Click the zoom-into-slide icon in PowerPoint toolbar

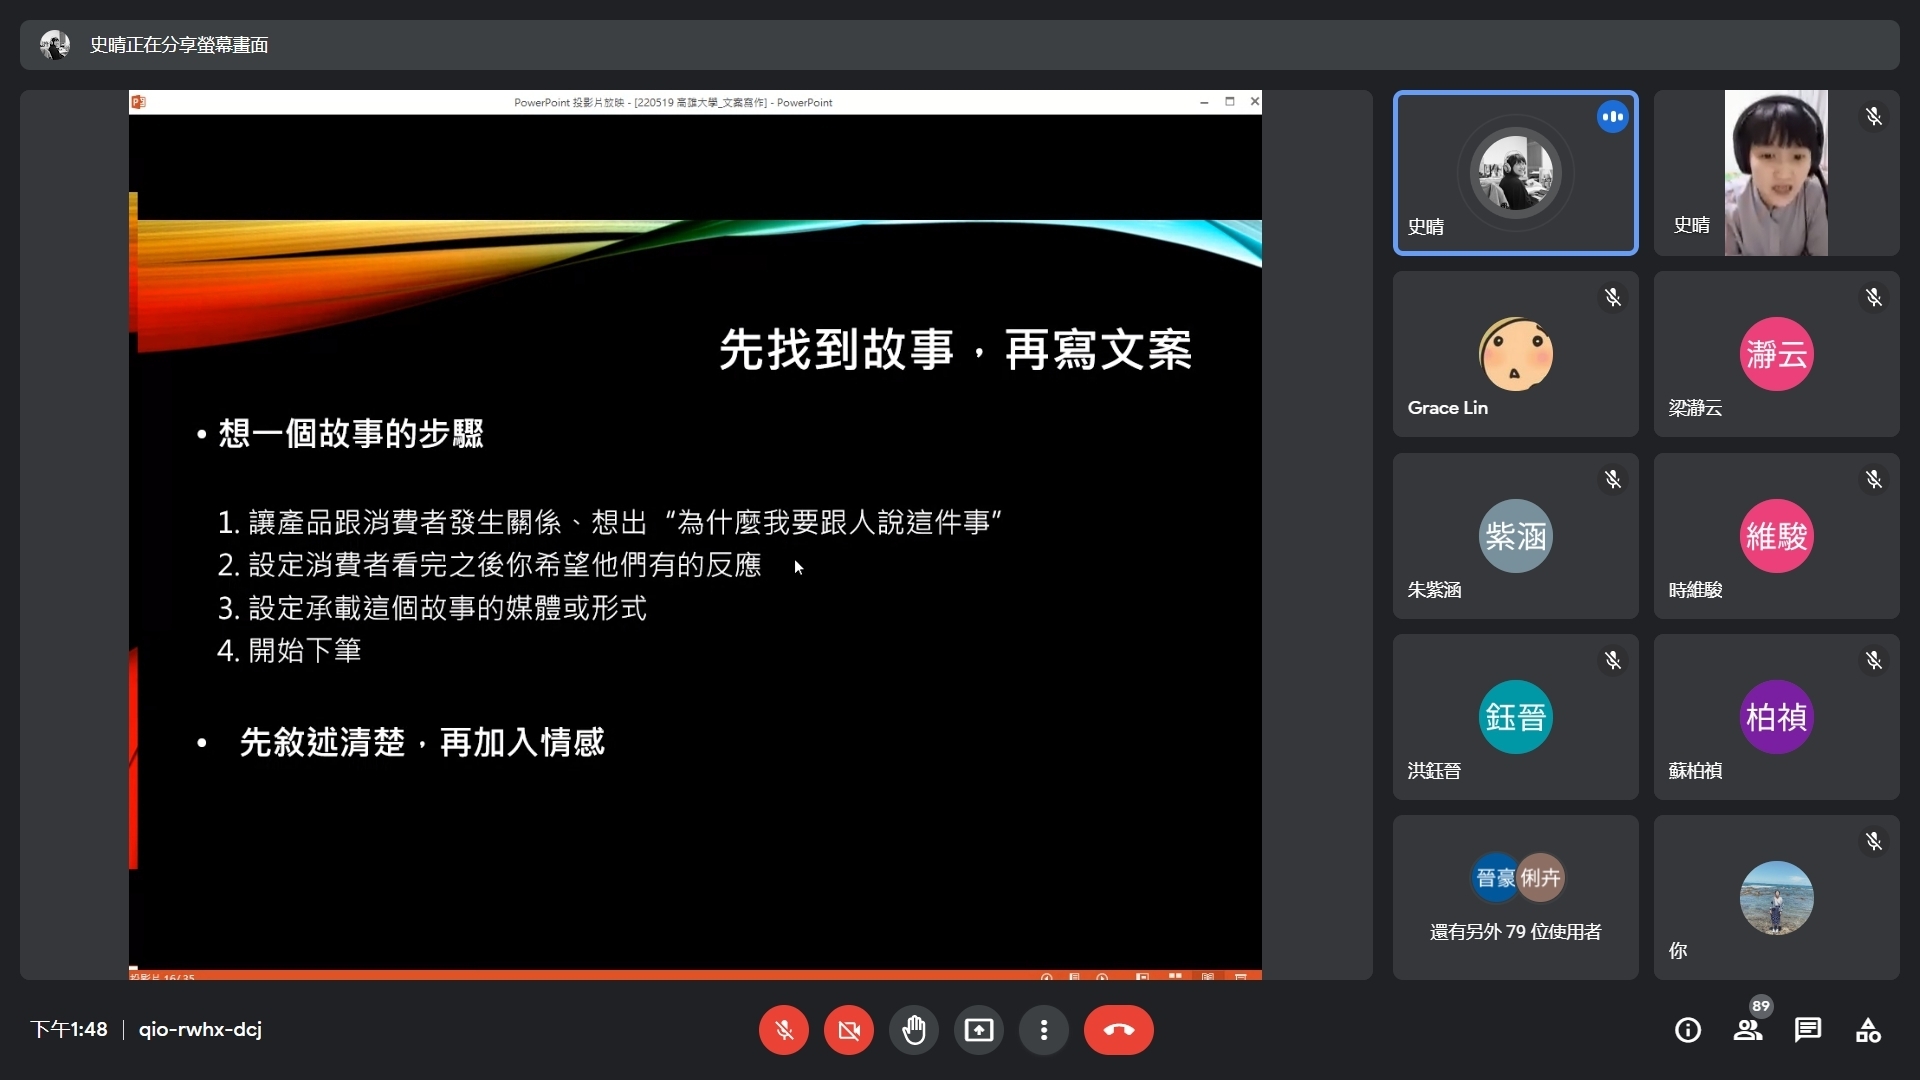pos(1142,976)
